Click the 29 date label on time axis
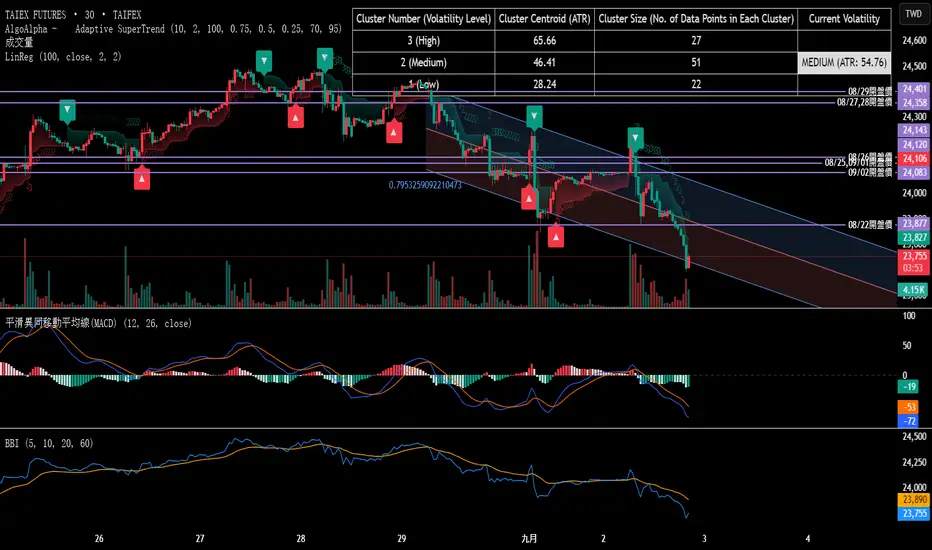Screen dimensions: 932x550 (x=402, y=539)
